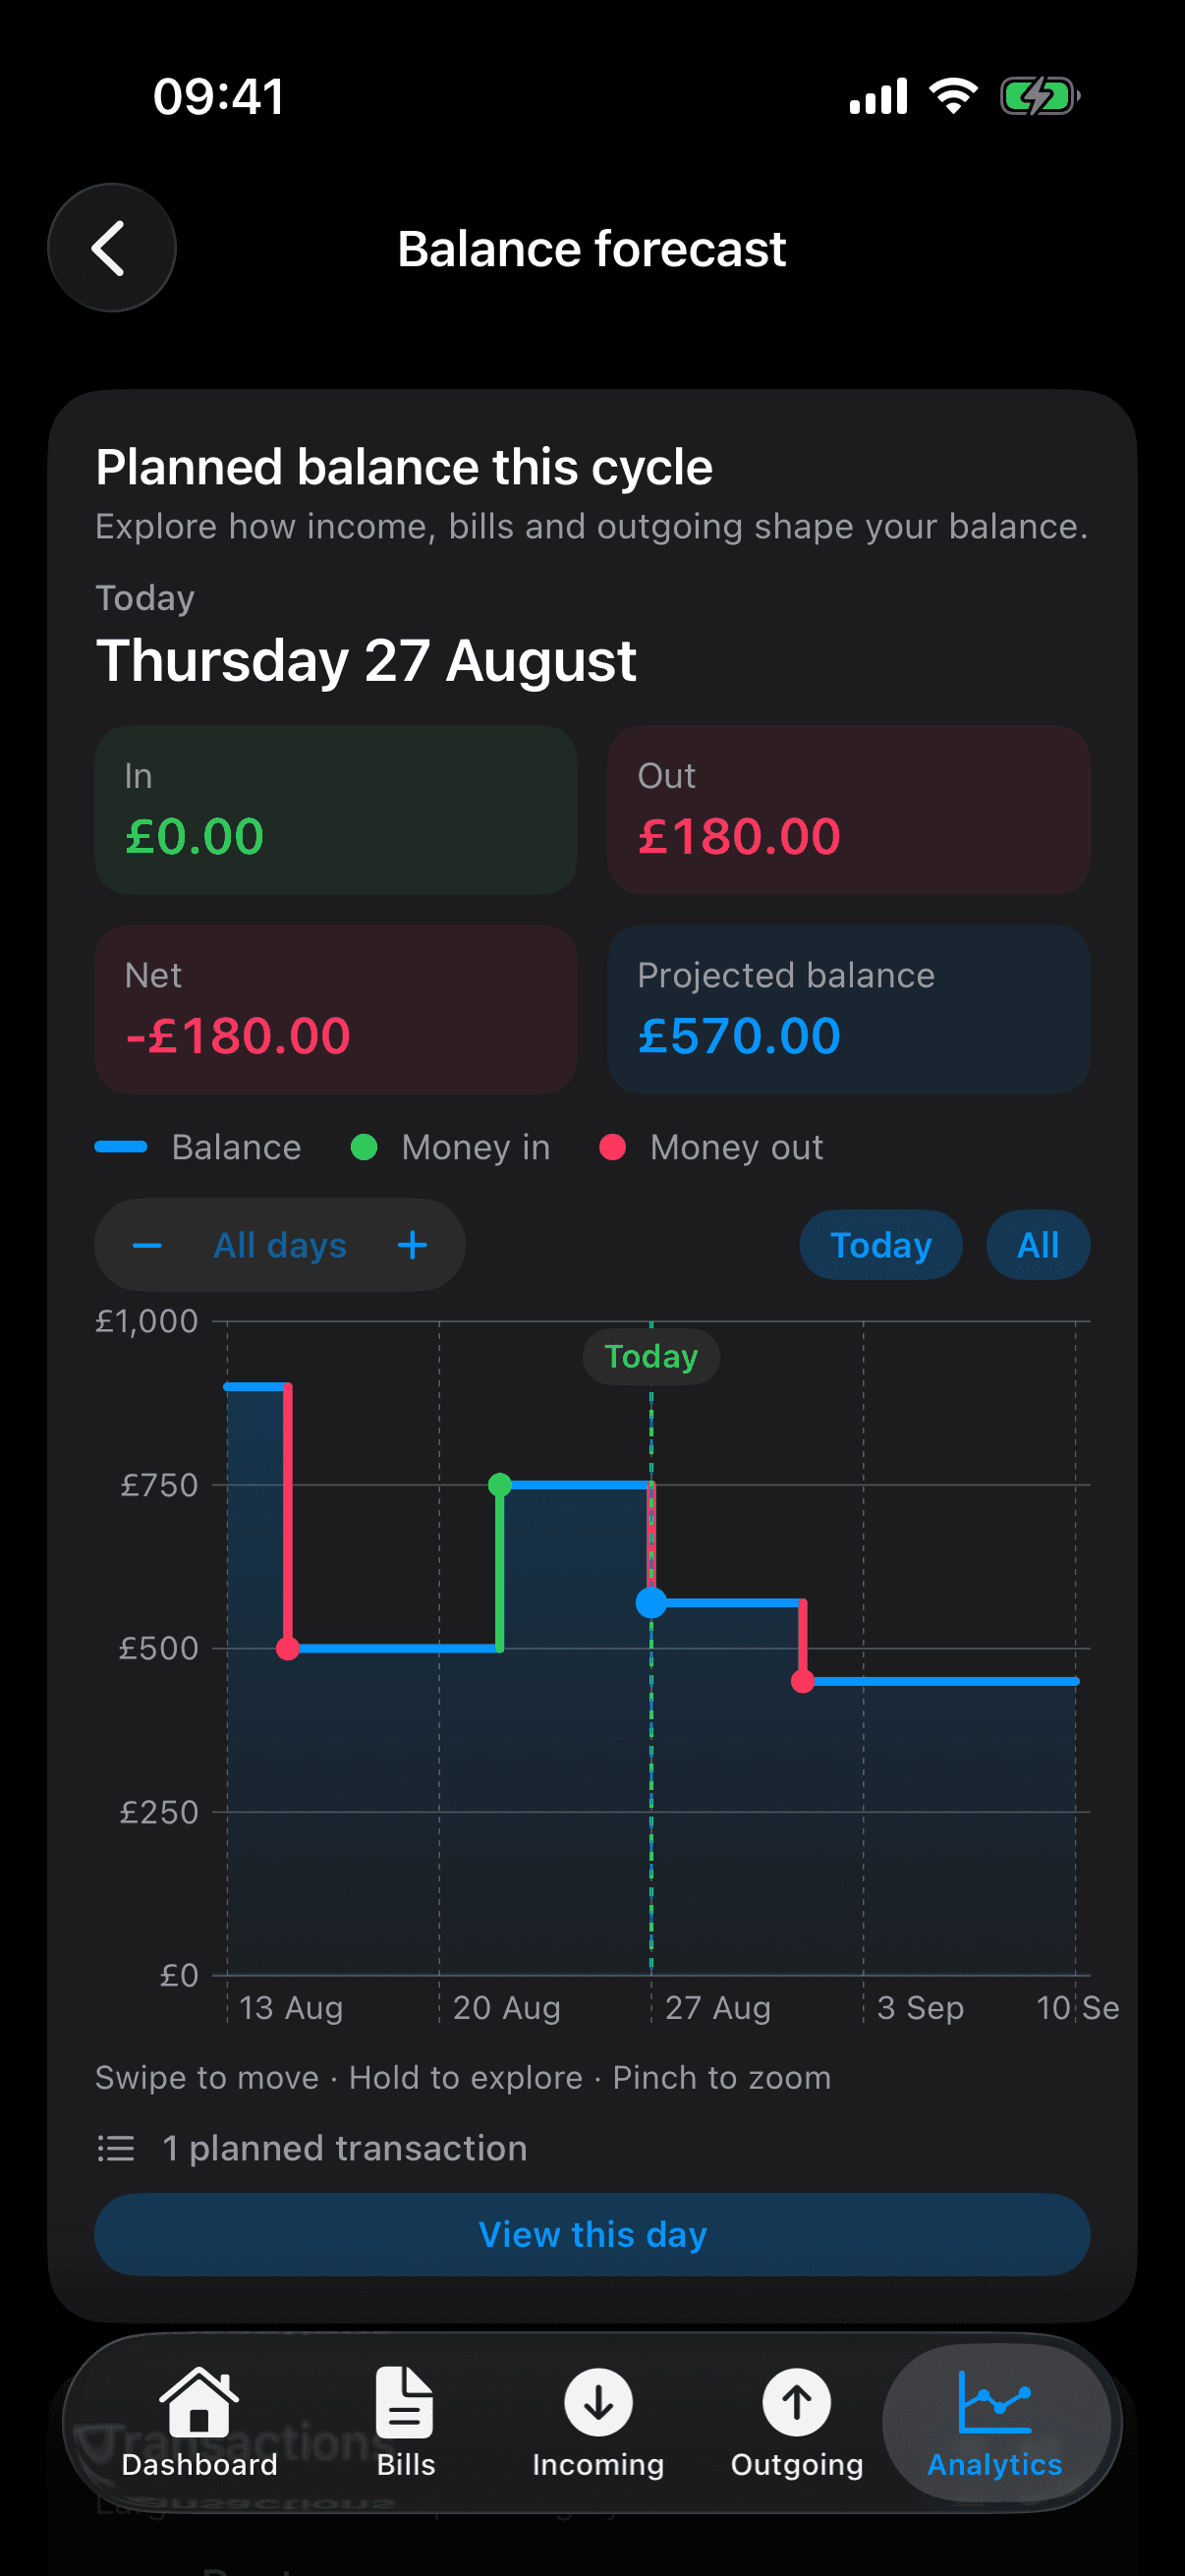
Task: Tap the red money-out point after 27 Aug
Action: (803, 1682)
